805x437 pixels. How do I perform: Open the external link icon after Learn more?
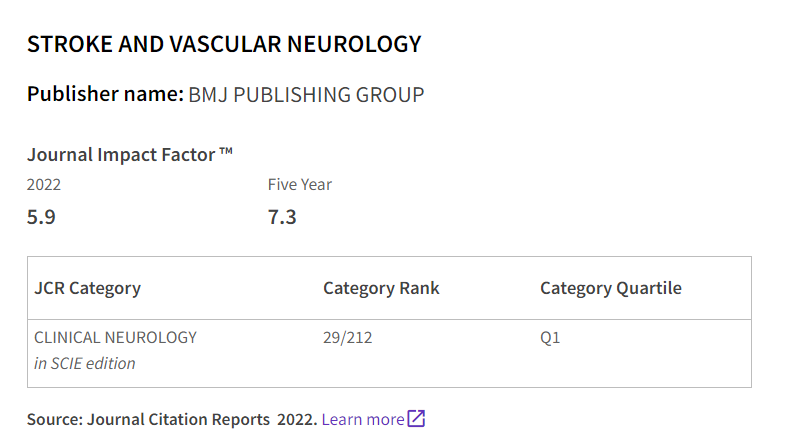416,419
